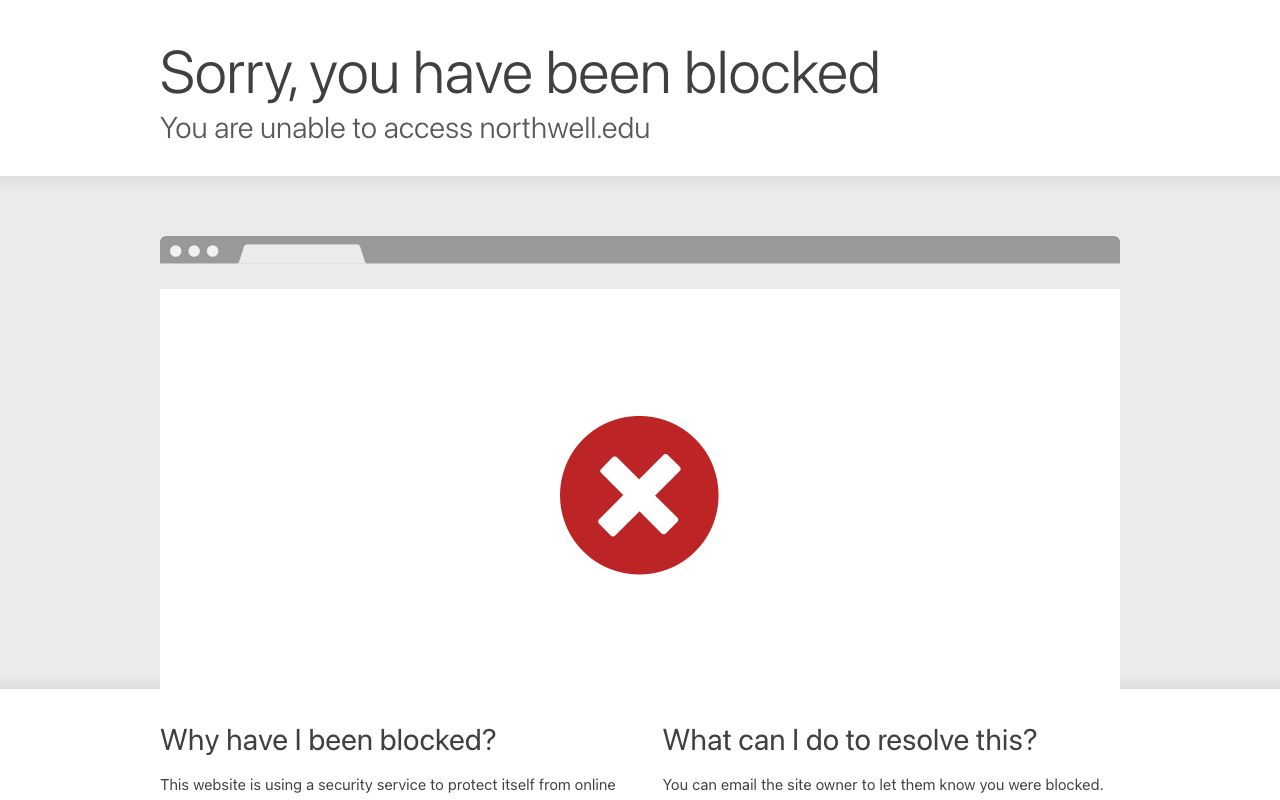1280x800 pixels.
Task: Click the third dot in illustrated browser bar
Action: (x=212, y=251)
